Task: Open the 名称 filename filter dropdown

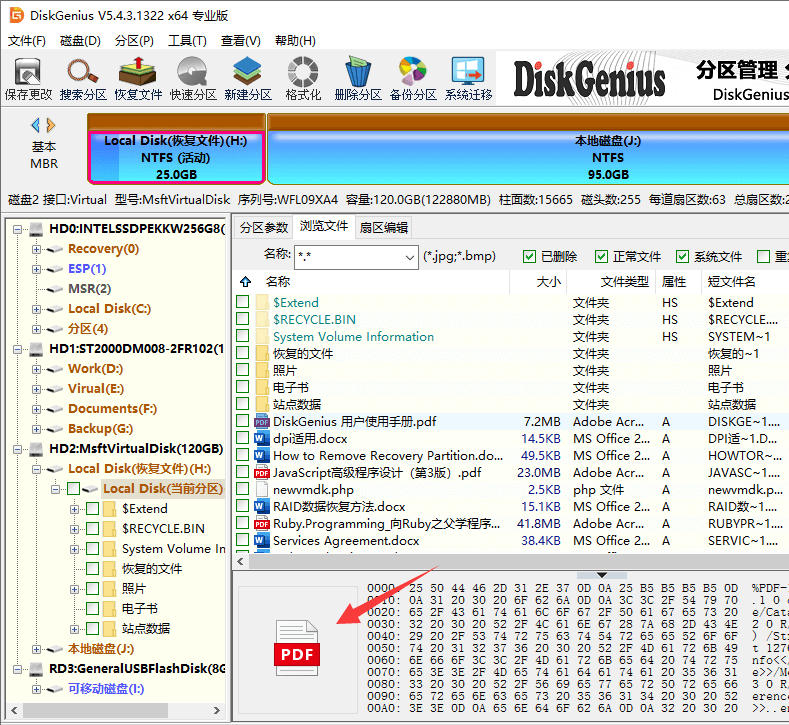Action: tap(410, 258)
